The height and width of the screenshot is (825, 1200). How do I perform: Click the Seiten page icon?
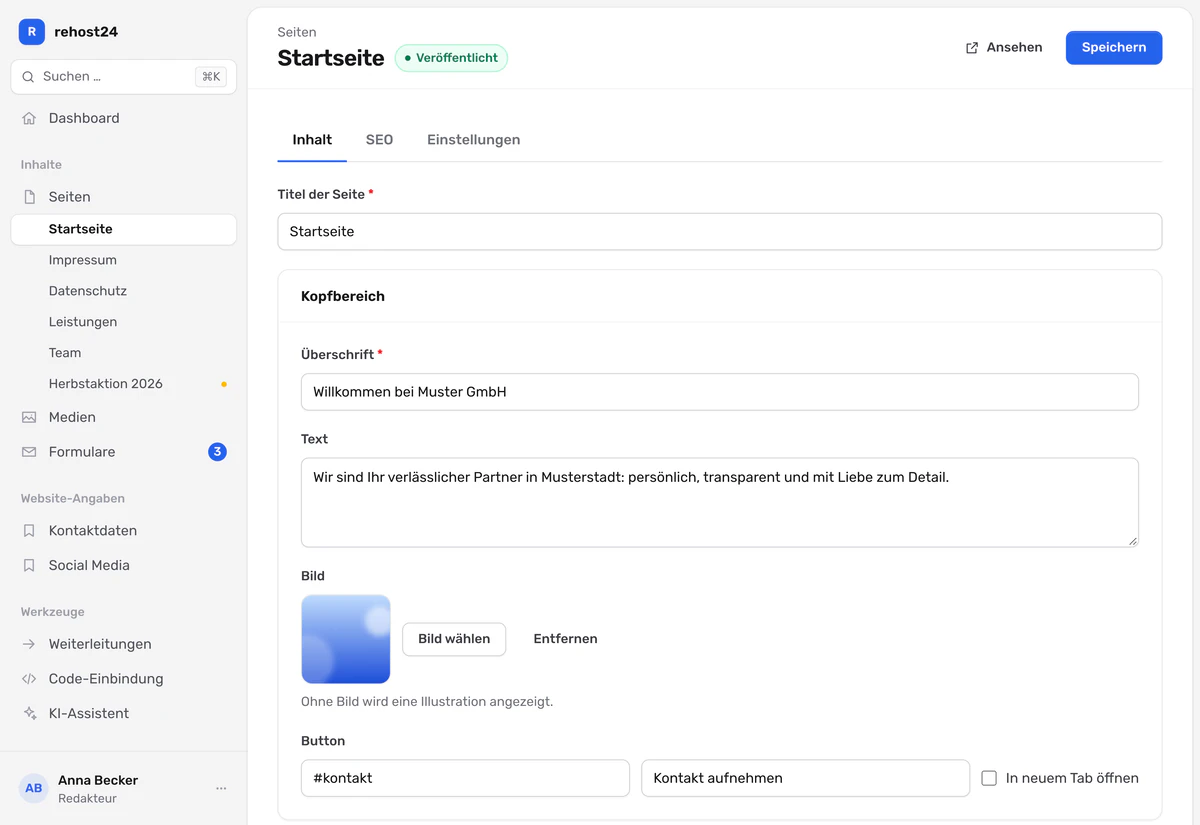click(29, 197)
